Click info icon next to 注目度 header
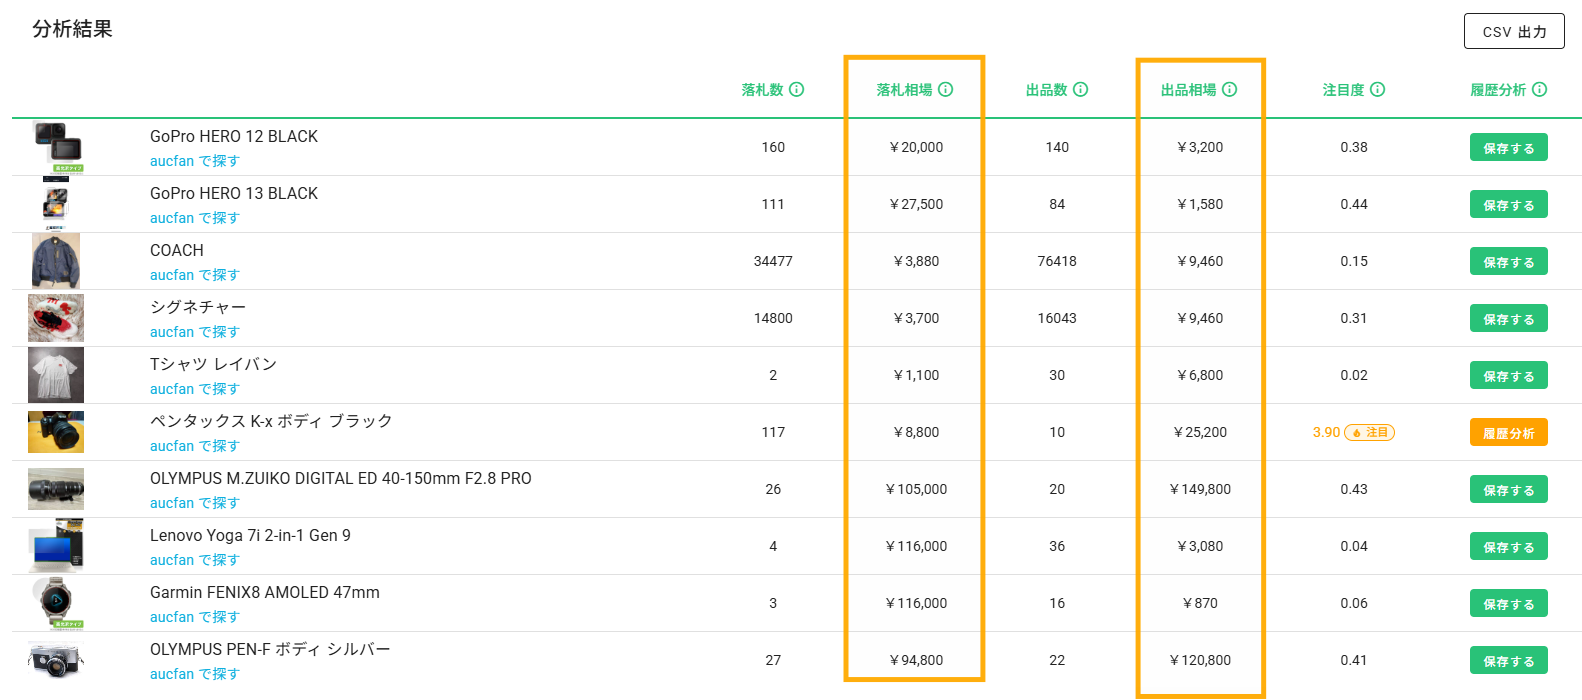This screenshot has width=1582, height=700. pyautogui.click(x=1378, y=90)
